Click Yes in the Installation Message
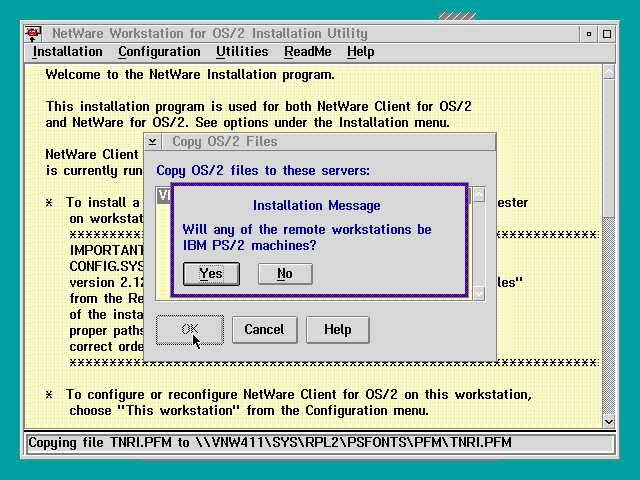The image size is (640, 480). point(211,273)
